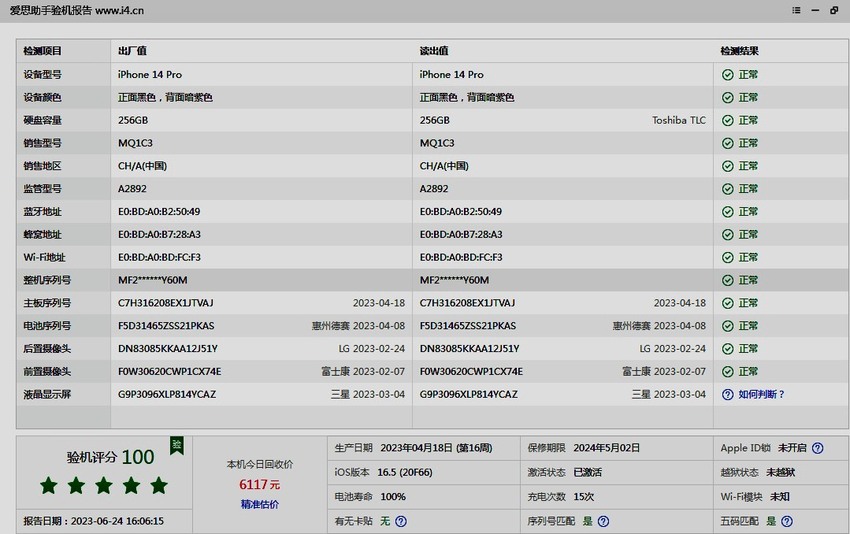Click the check icon in 后置摄像头 row
The image size is (850, 534).
[727, 349]
